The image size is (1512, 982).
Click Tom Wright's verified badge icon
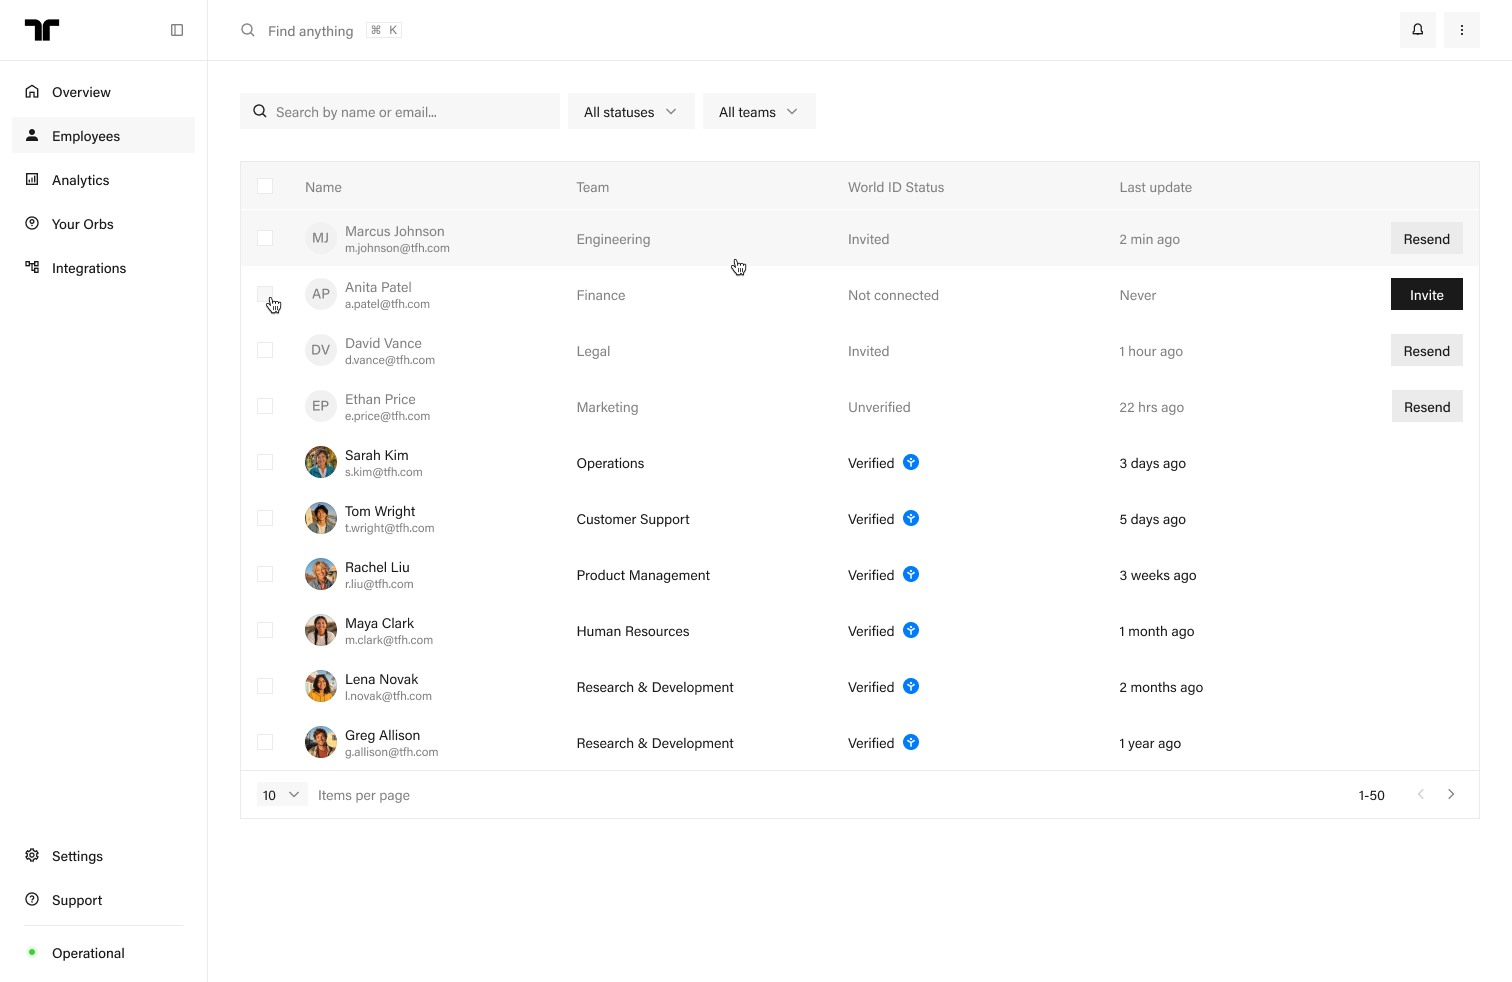[x=911, y=518]
